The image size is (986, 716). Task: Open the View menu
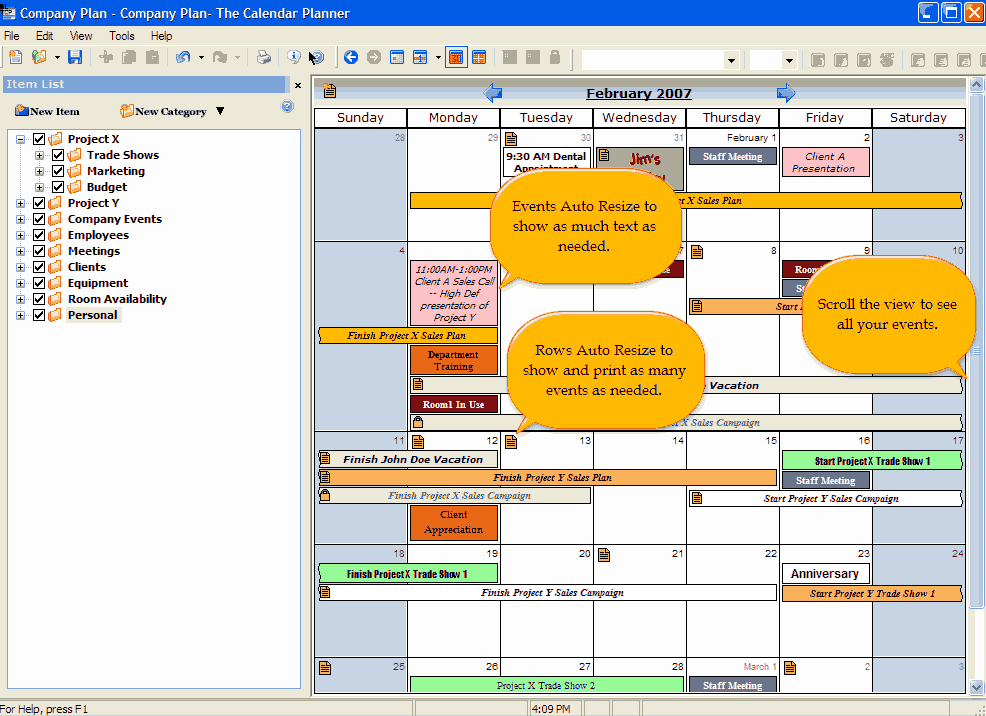[x=80, y=36]
